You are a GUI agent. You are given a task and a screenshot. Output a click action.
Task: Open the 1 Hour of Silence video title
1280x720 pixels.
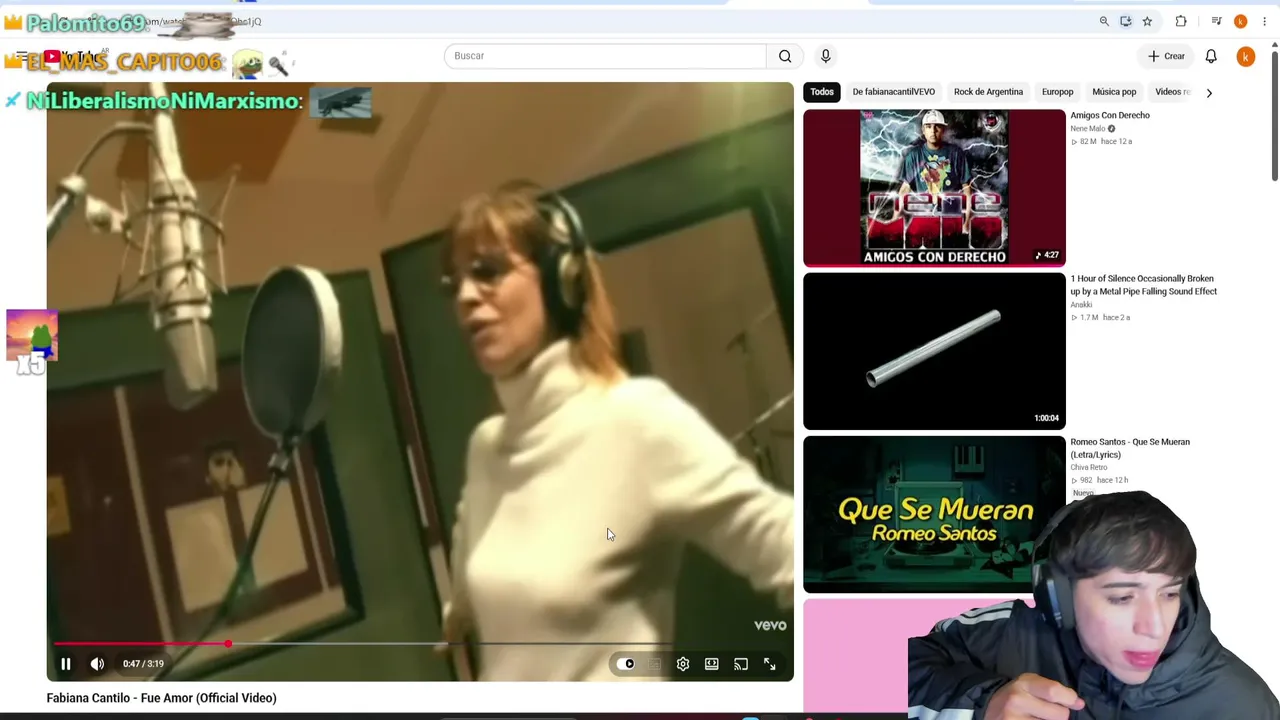(1143, 285)
